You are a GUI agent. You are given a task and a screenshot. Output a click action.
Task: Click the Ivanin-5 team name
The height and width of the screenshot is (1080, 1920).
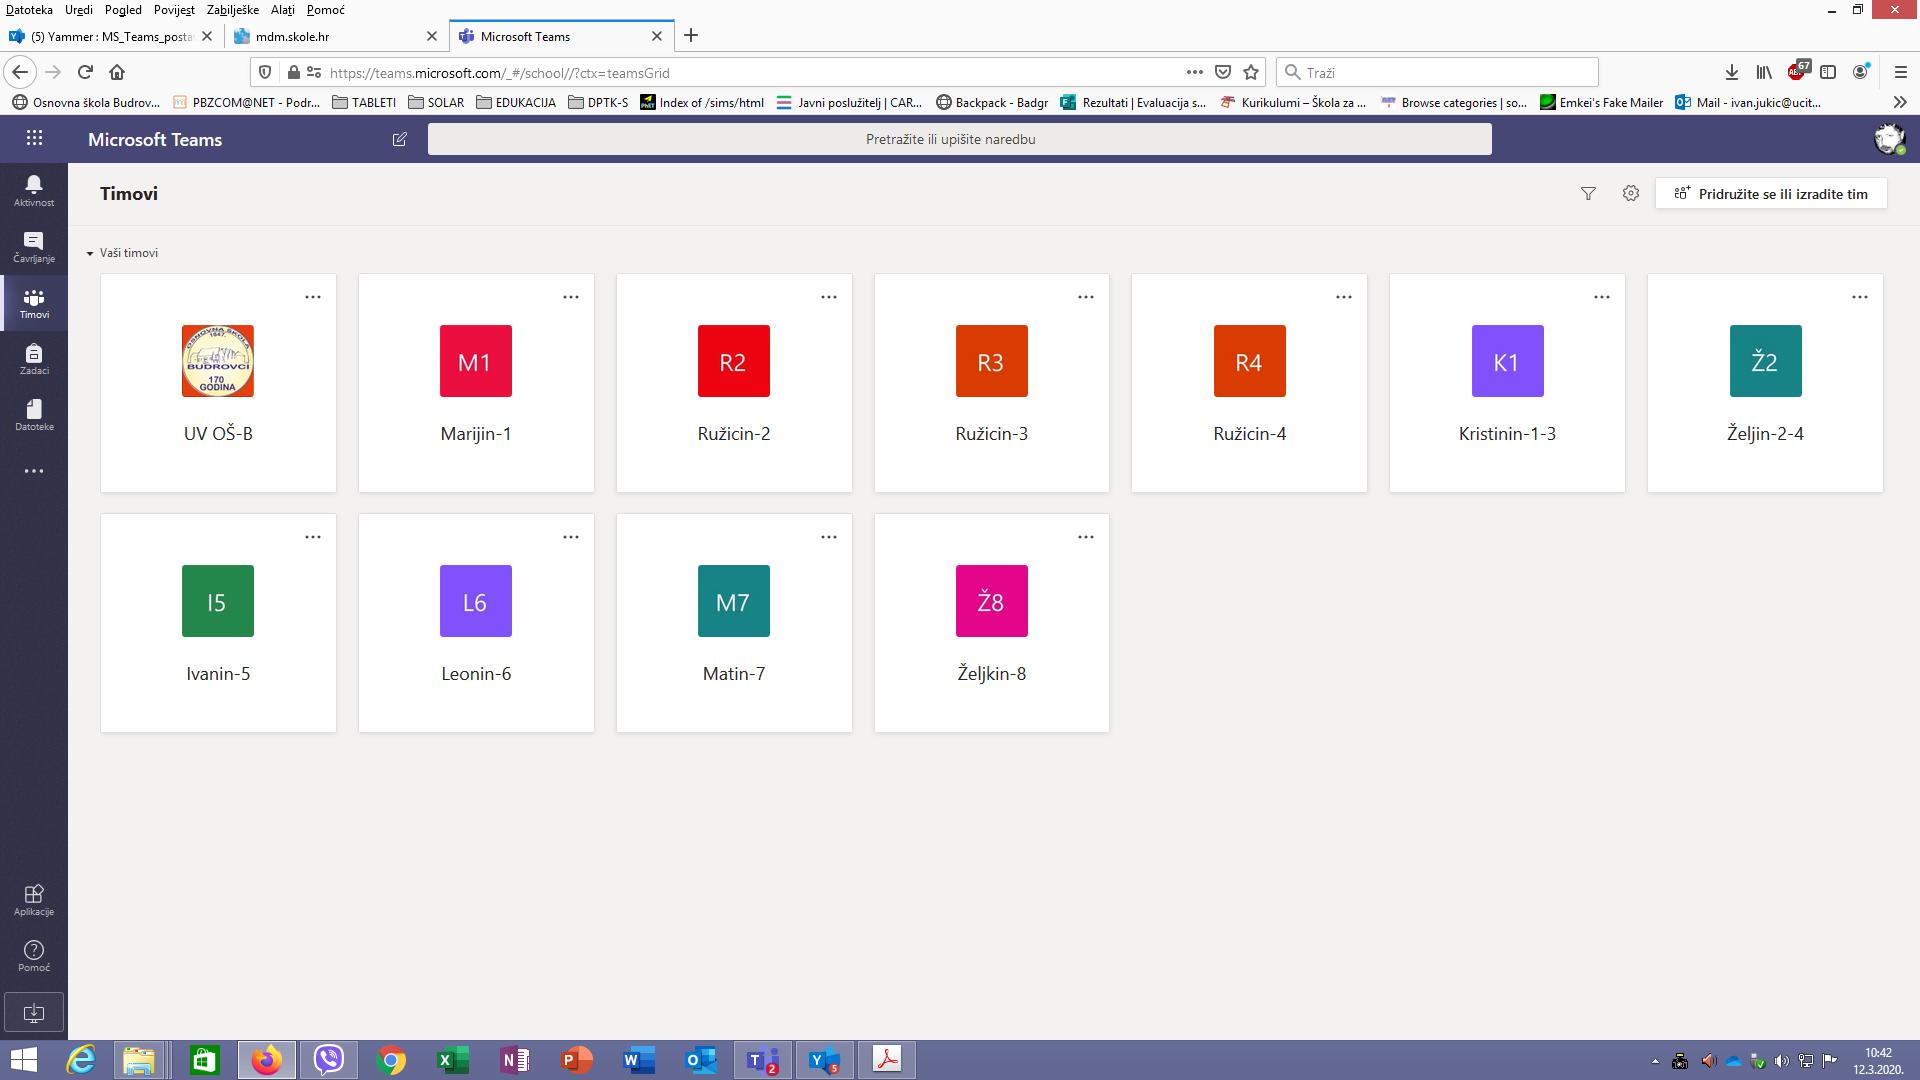tap(218, 674)
